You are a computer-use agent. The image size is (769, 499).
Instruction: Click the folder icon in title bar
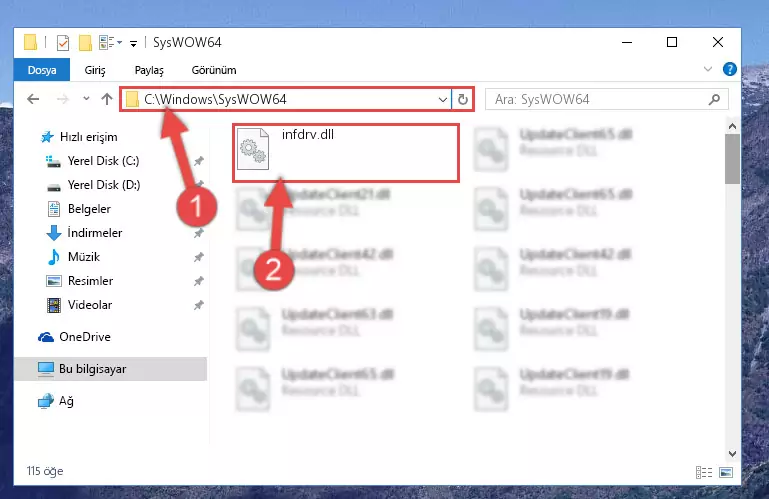(30, 43)
